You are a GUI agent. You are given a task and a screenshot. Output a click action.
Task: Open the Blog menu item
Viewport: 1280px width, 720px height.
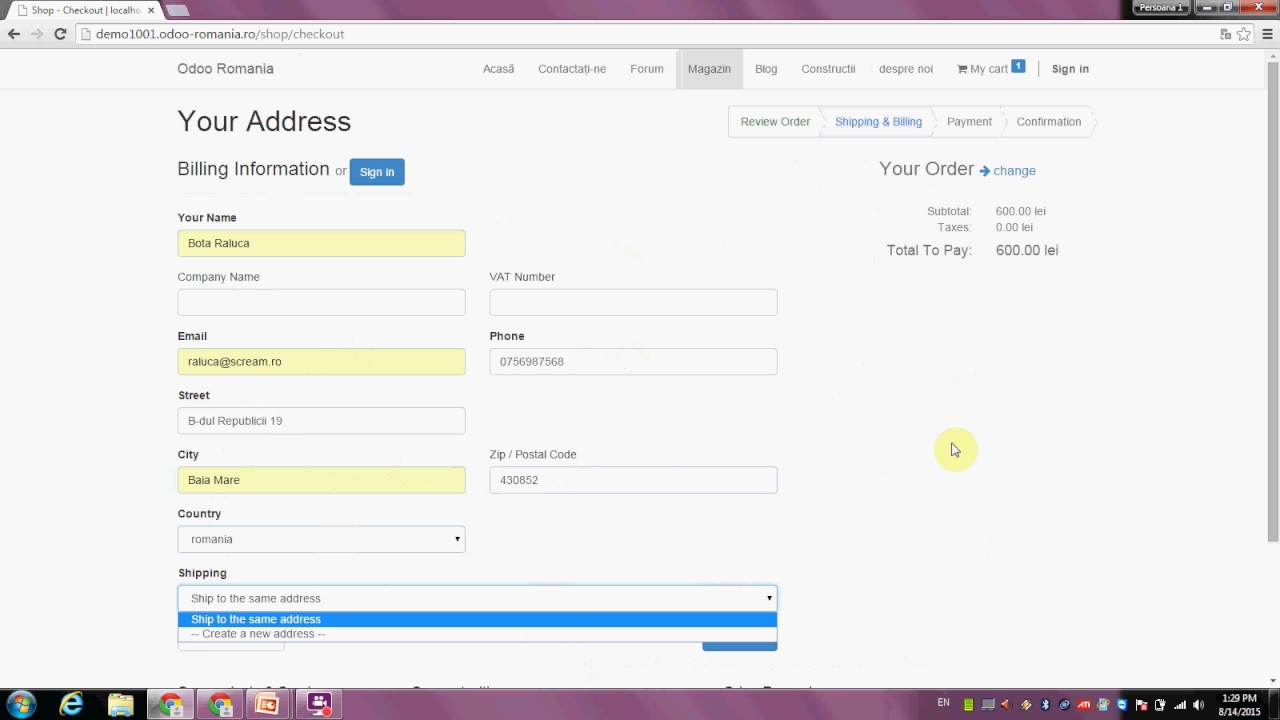pyautogui.click(x=766, y=69)
